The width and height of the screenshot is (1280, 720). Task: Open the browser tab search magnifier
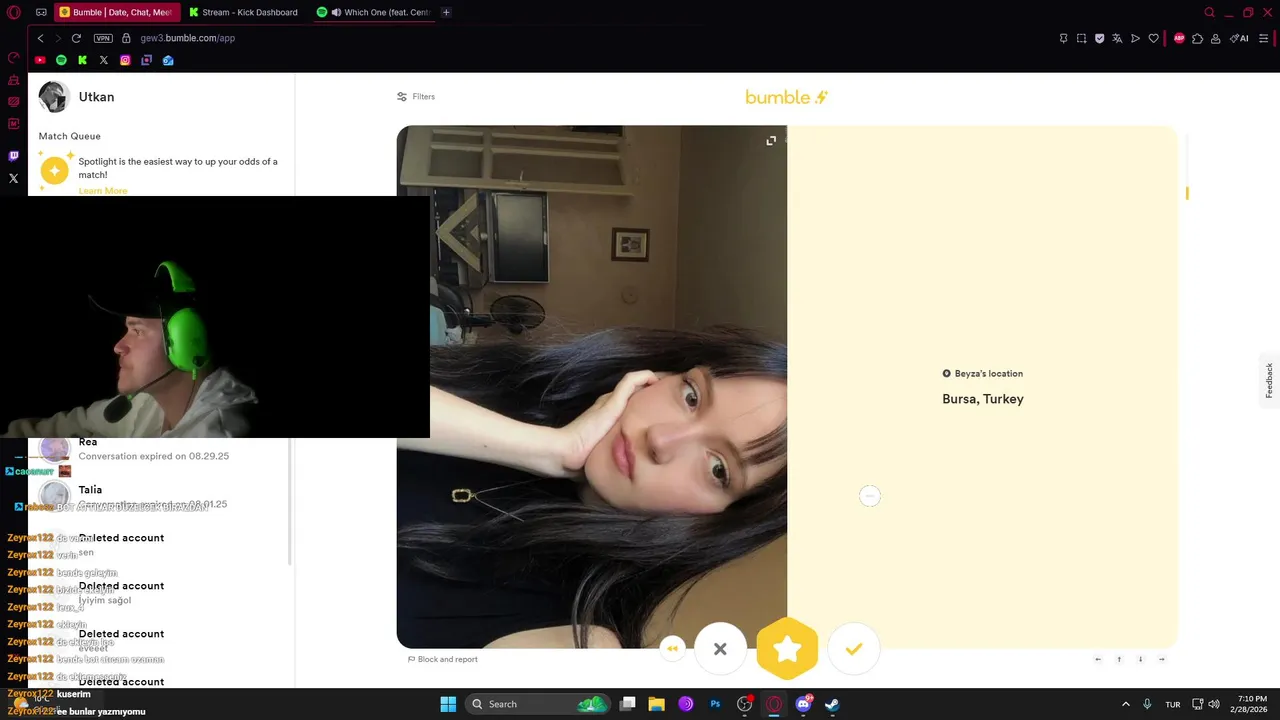(1209, 12)
